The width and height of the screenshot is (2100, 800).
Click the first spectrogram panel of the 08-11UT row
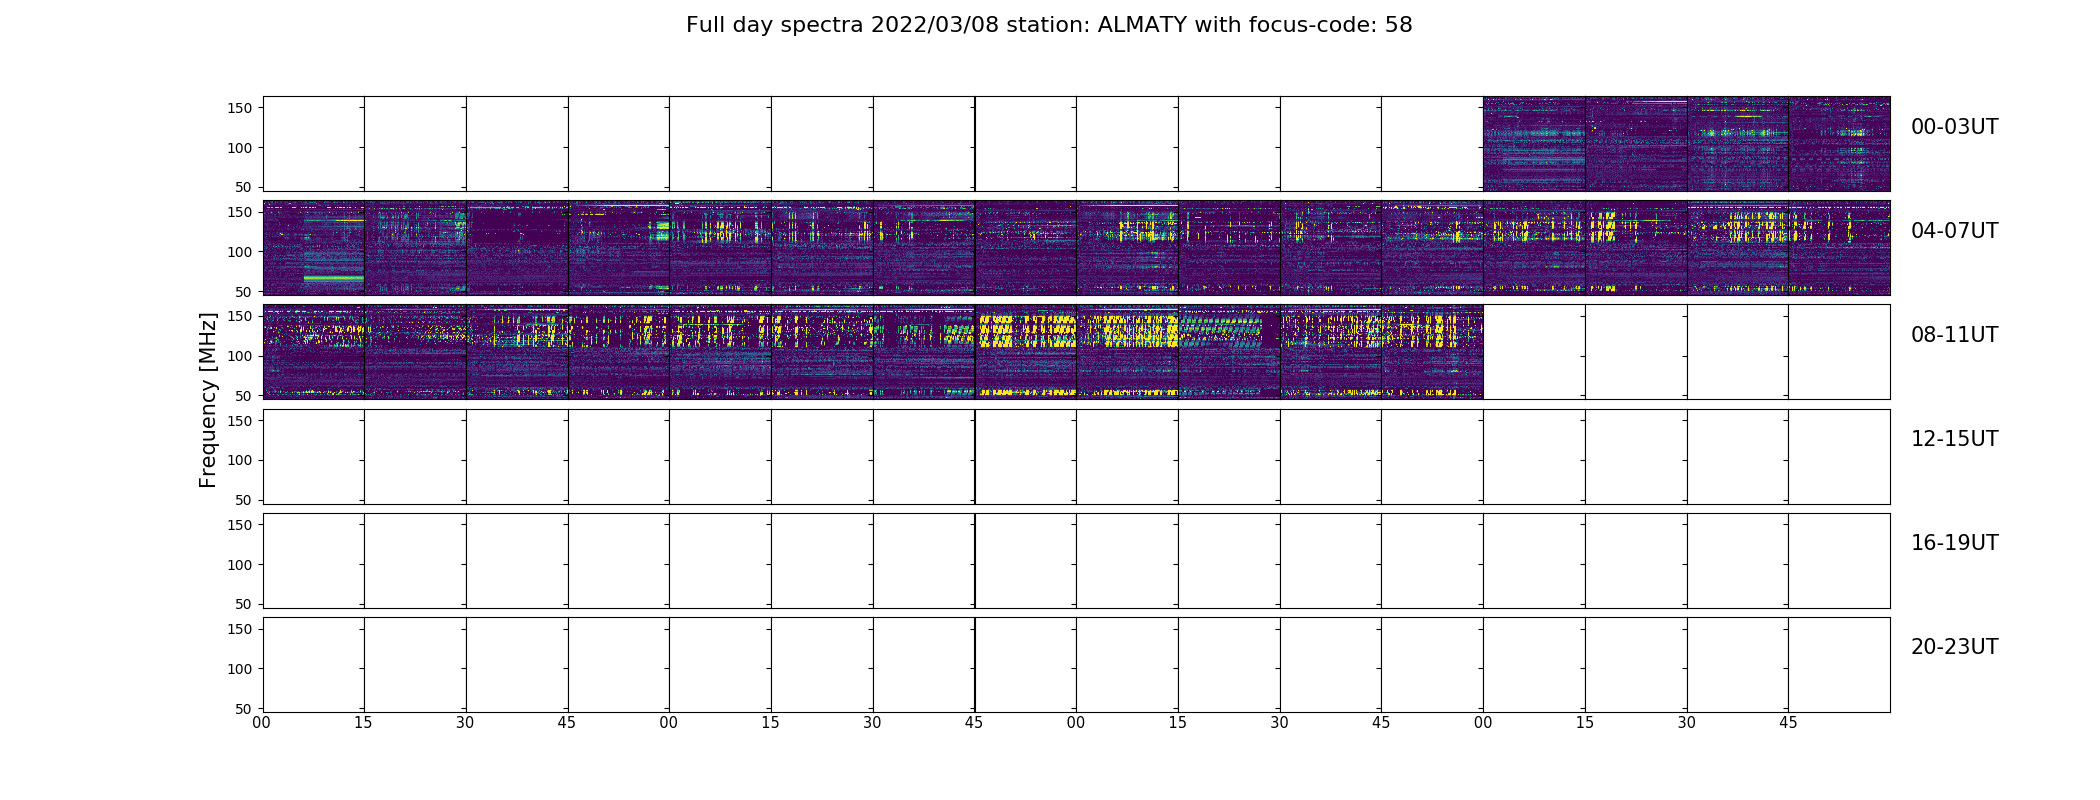click(314, 352)
